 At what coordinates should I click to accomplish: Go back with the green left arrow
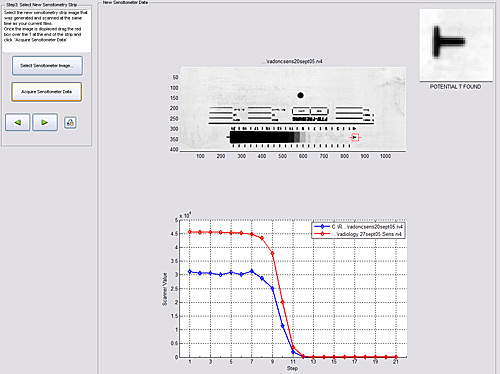click(18, 122)
